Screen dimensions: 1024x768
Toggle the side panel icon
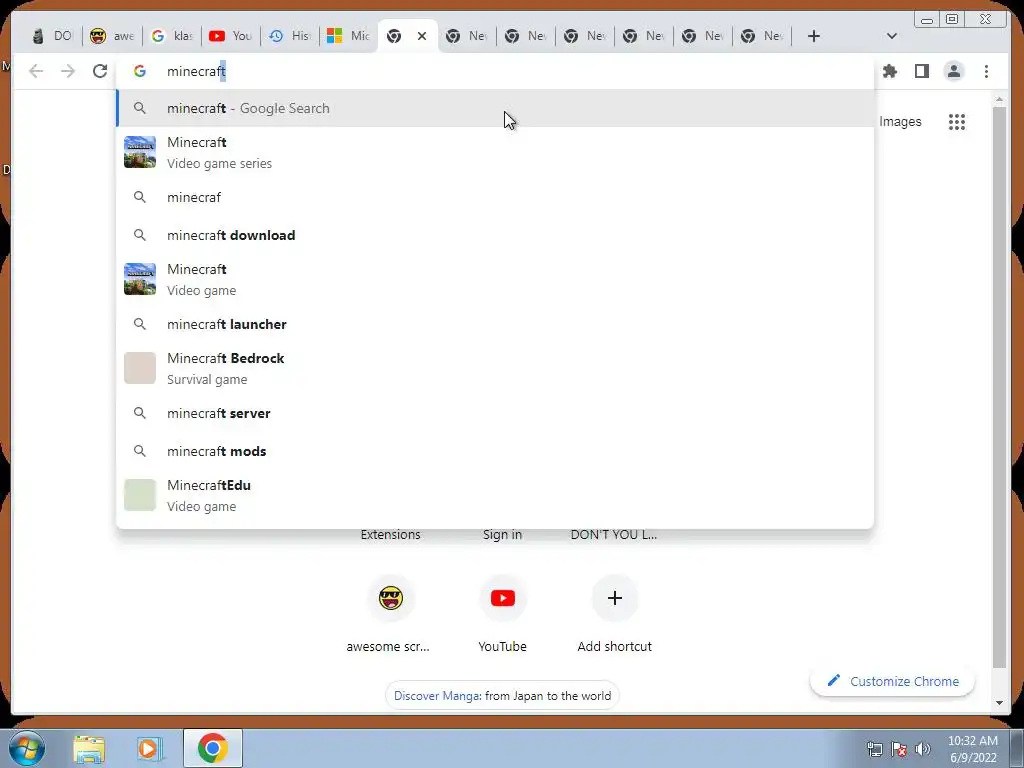tap(921, 71)
